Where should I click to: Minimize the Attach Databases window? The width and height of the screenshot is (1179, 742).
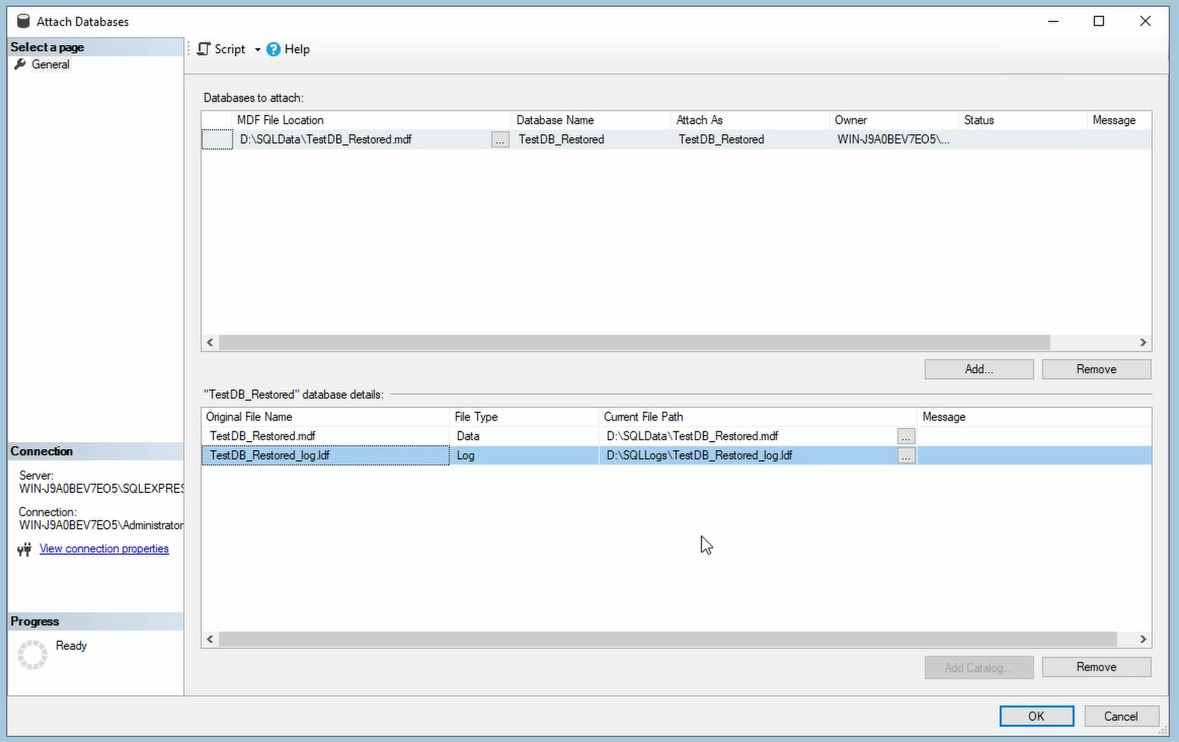[1053, 21]
